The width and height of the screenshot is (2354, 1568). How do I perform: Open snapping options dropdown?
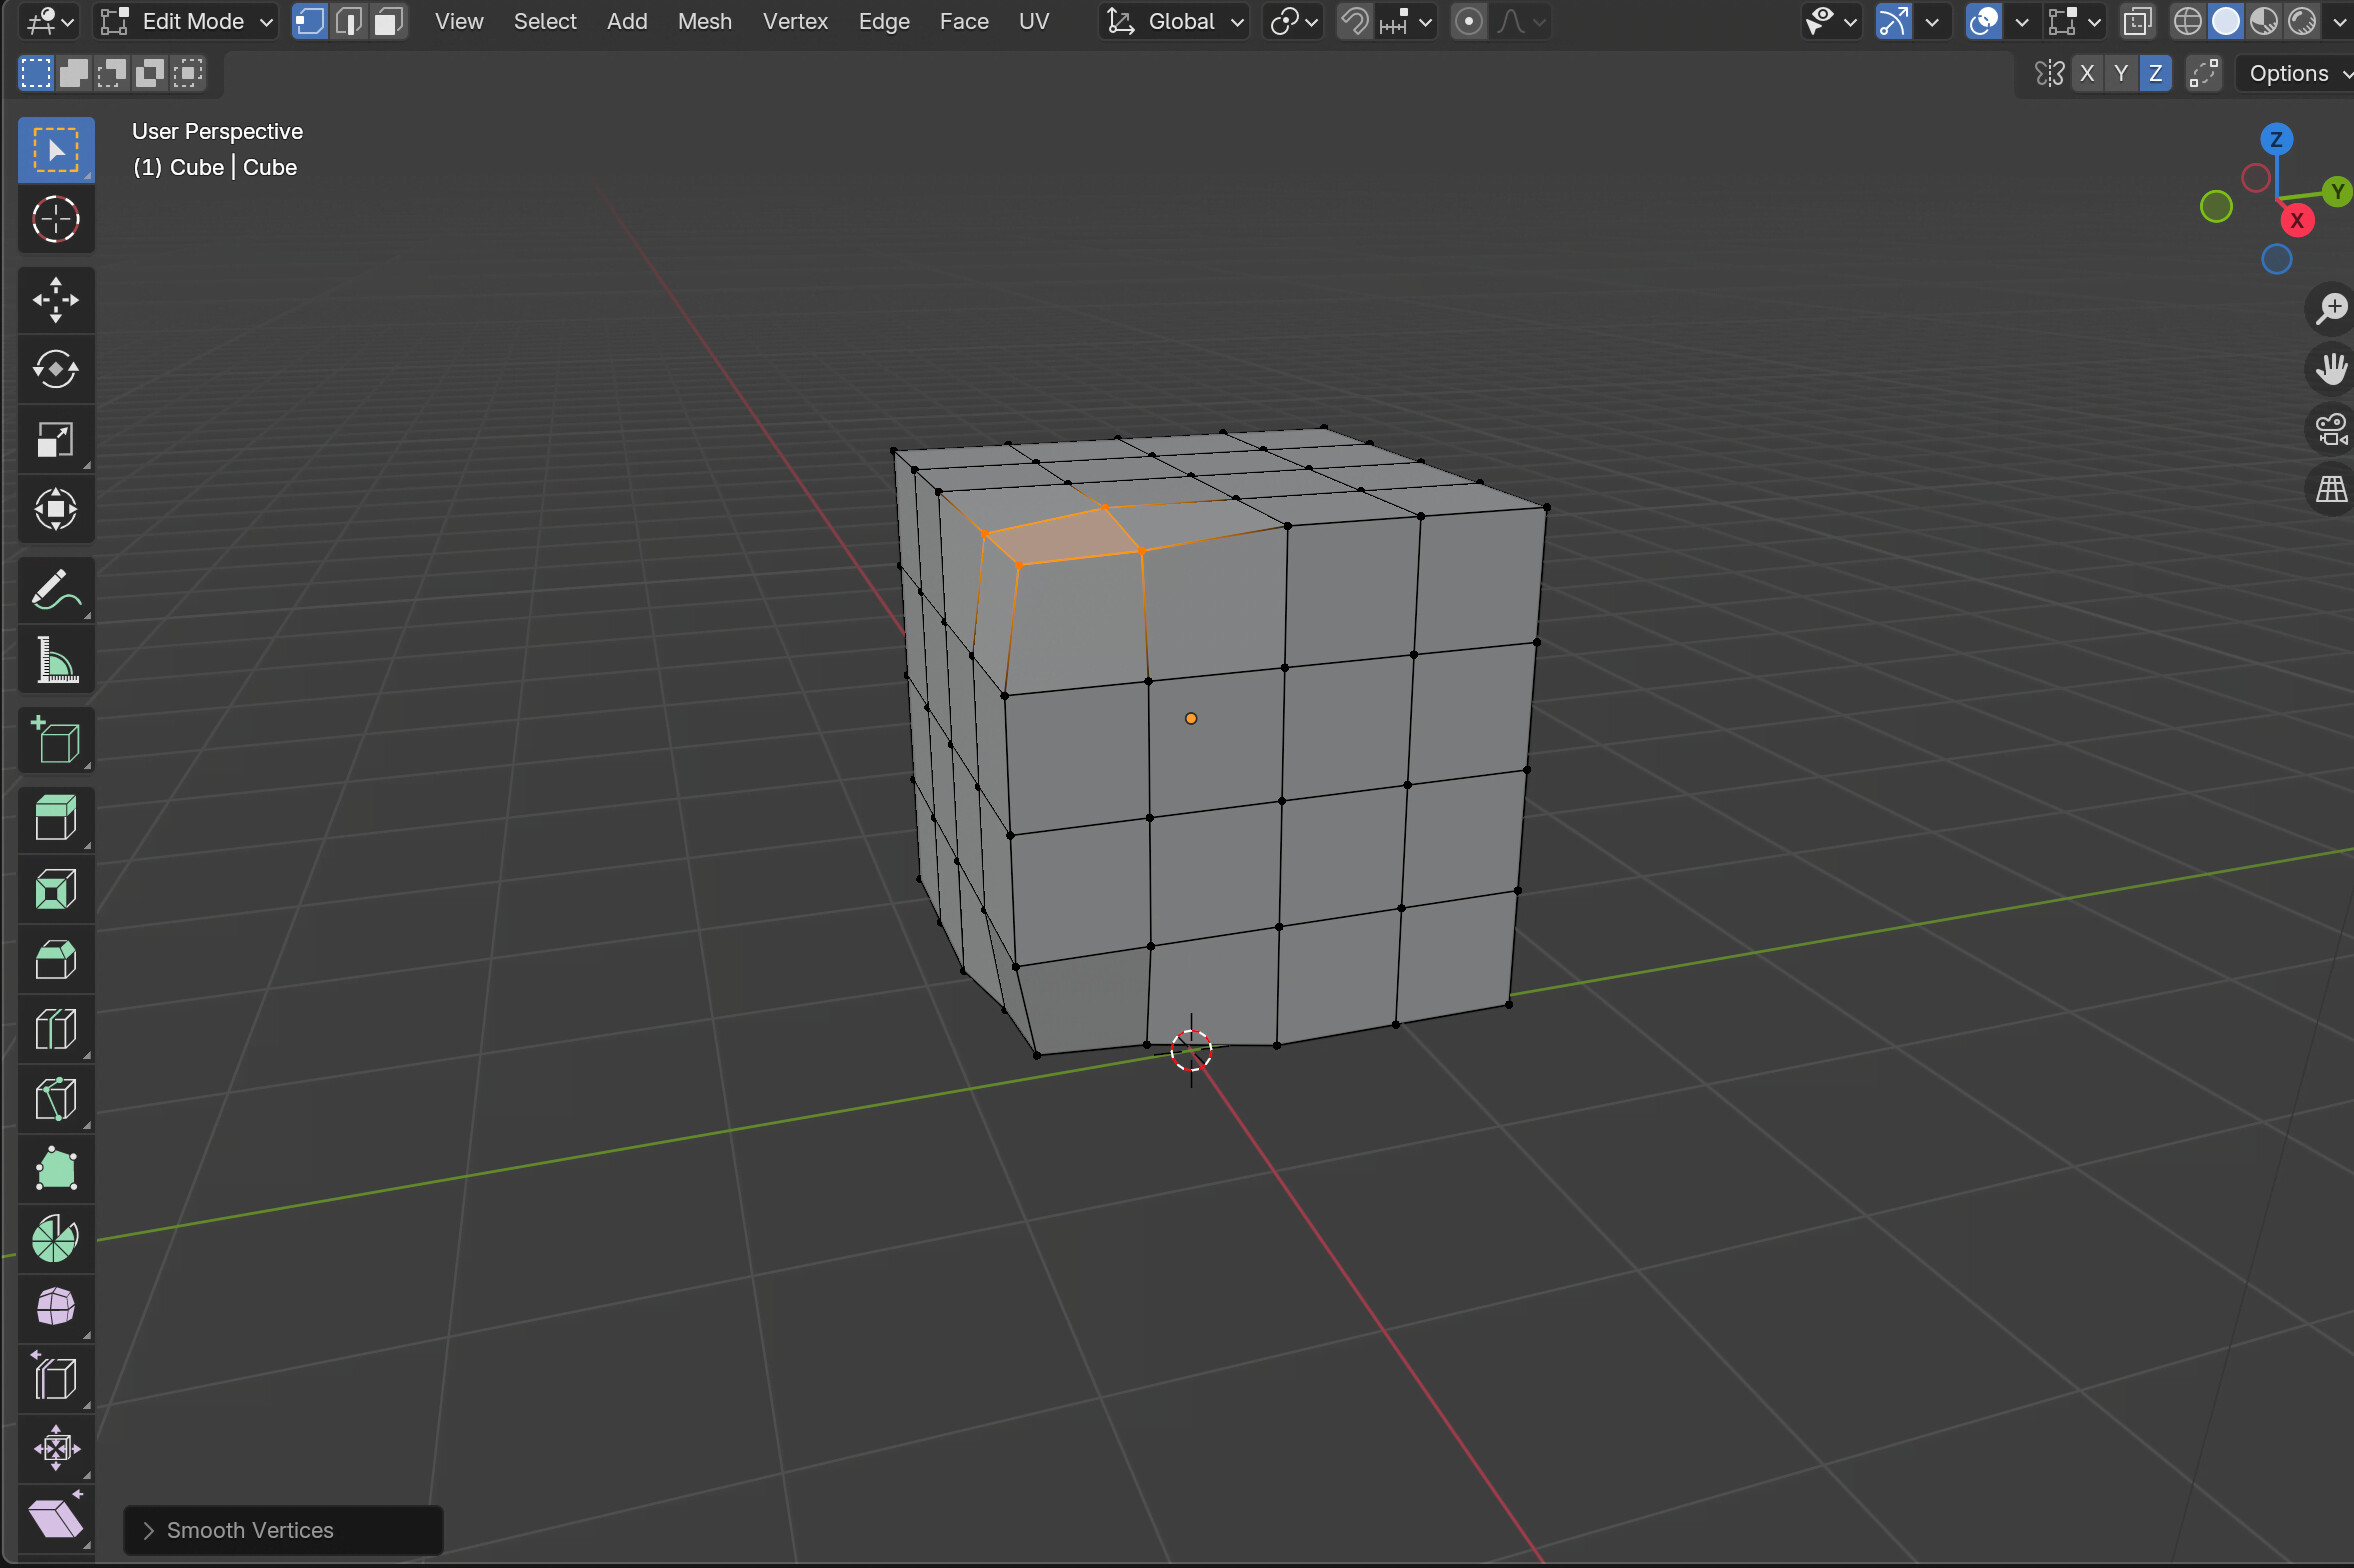click(x=1406, y=21)
